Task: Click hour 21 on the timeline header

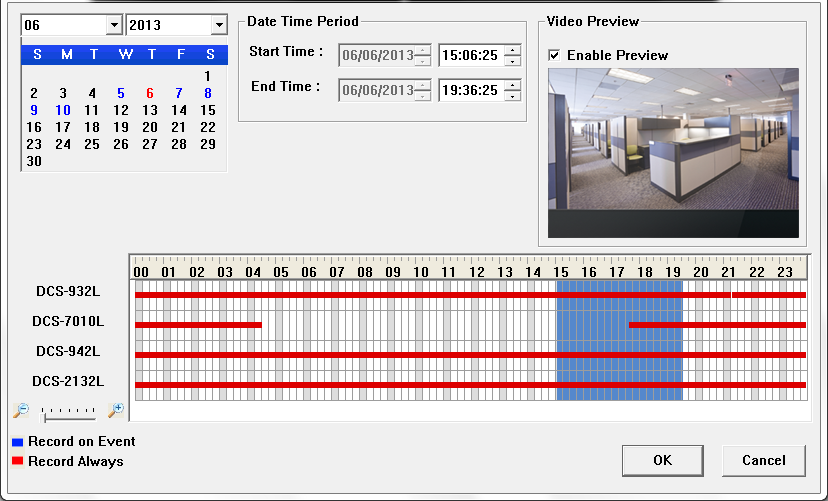Action: click(729, 271)
